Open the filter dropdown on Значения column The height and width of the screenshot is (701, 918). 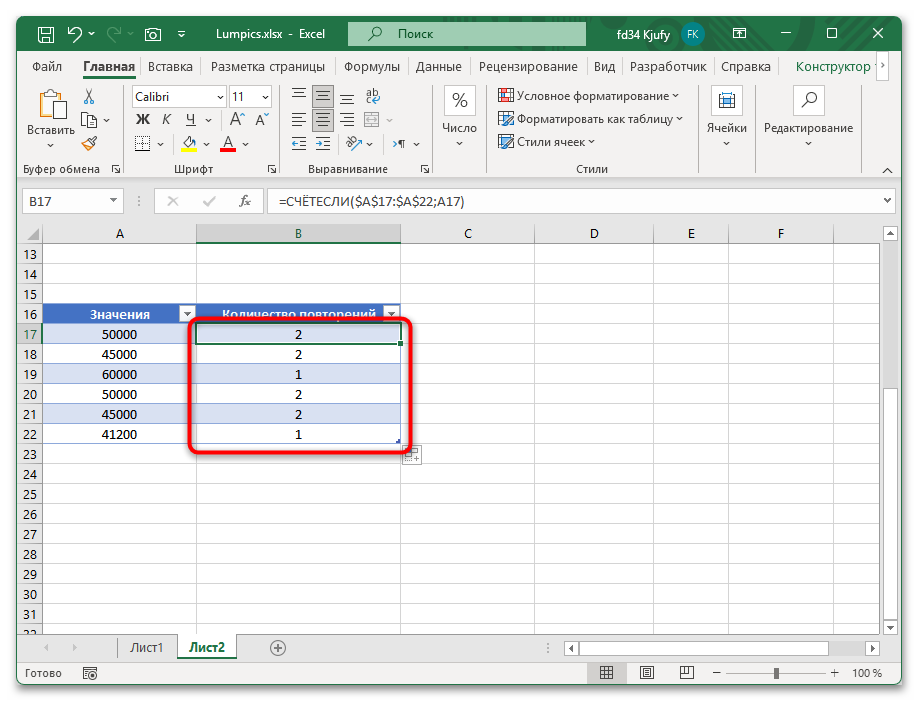click(x=187, y=313)
